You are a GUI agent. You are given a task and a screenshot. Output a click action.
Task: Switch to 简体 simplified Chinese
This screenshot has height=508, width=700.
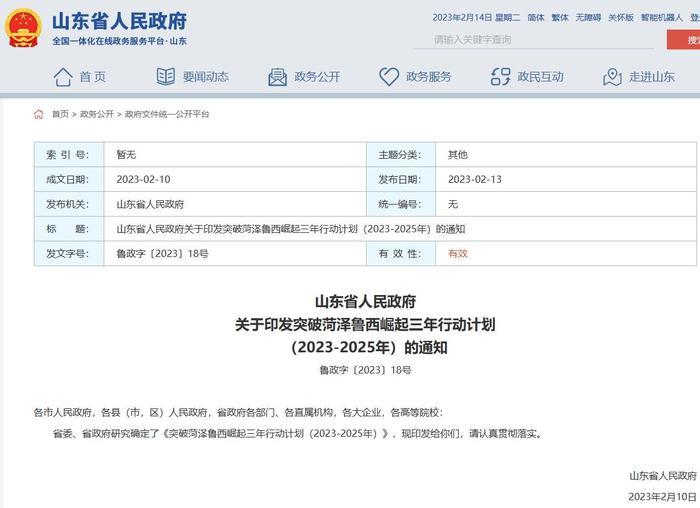536,18
